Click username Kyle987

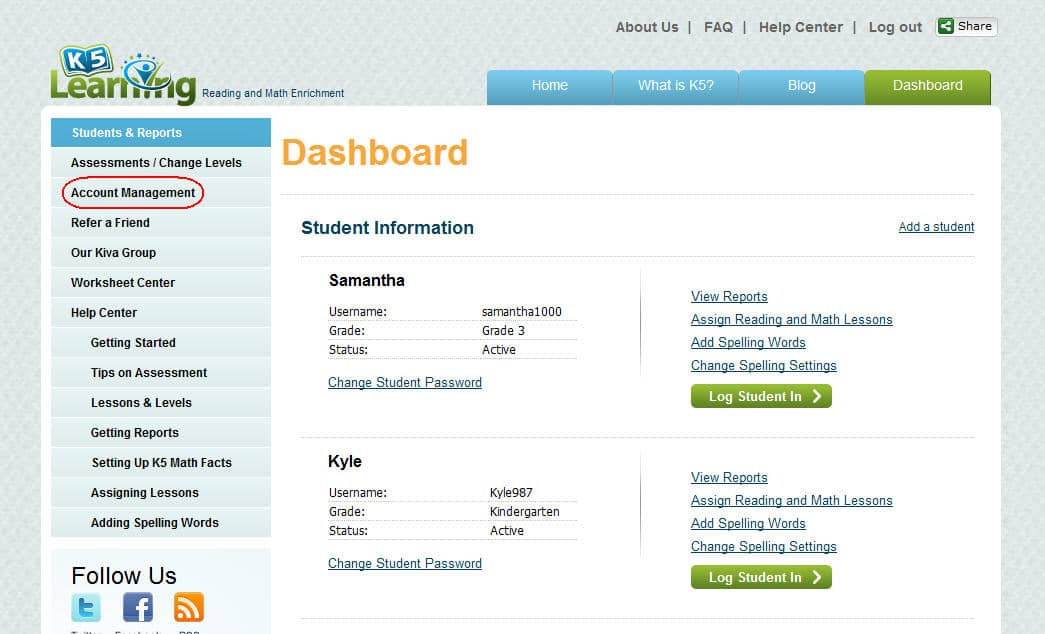(x=511, y=493)
